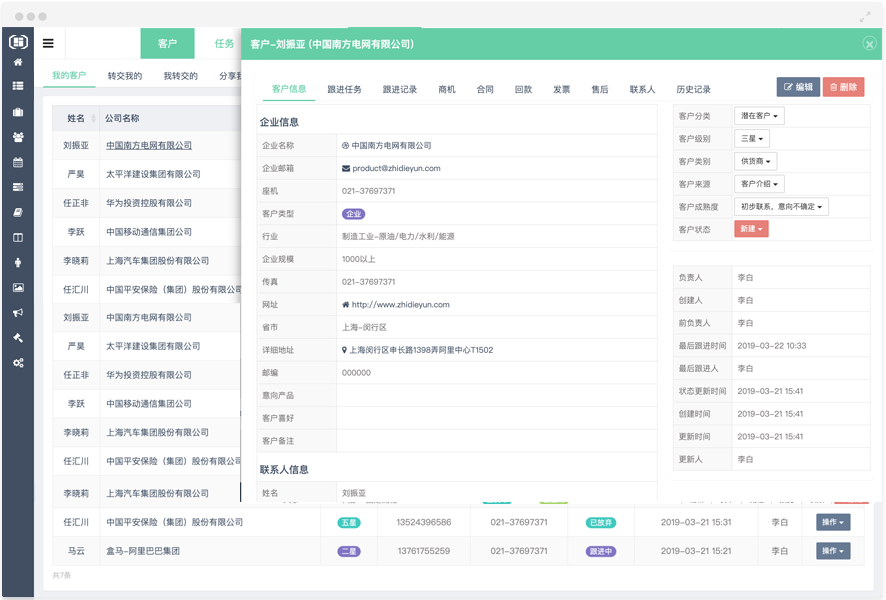Open the calendar icon in sidebar
Viewport: 886px width, 600px height.
click(18, 162)
